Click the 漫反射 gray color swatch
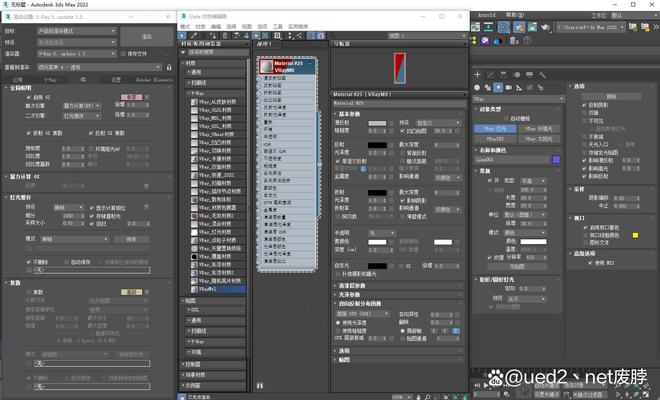The height and width of the screenshot is (400, 660). pos(377,123)
